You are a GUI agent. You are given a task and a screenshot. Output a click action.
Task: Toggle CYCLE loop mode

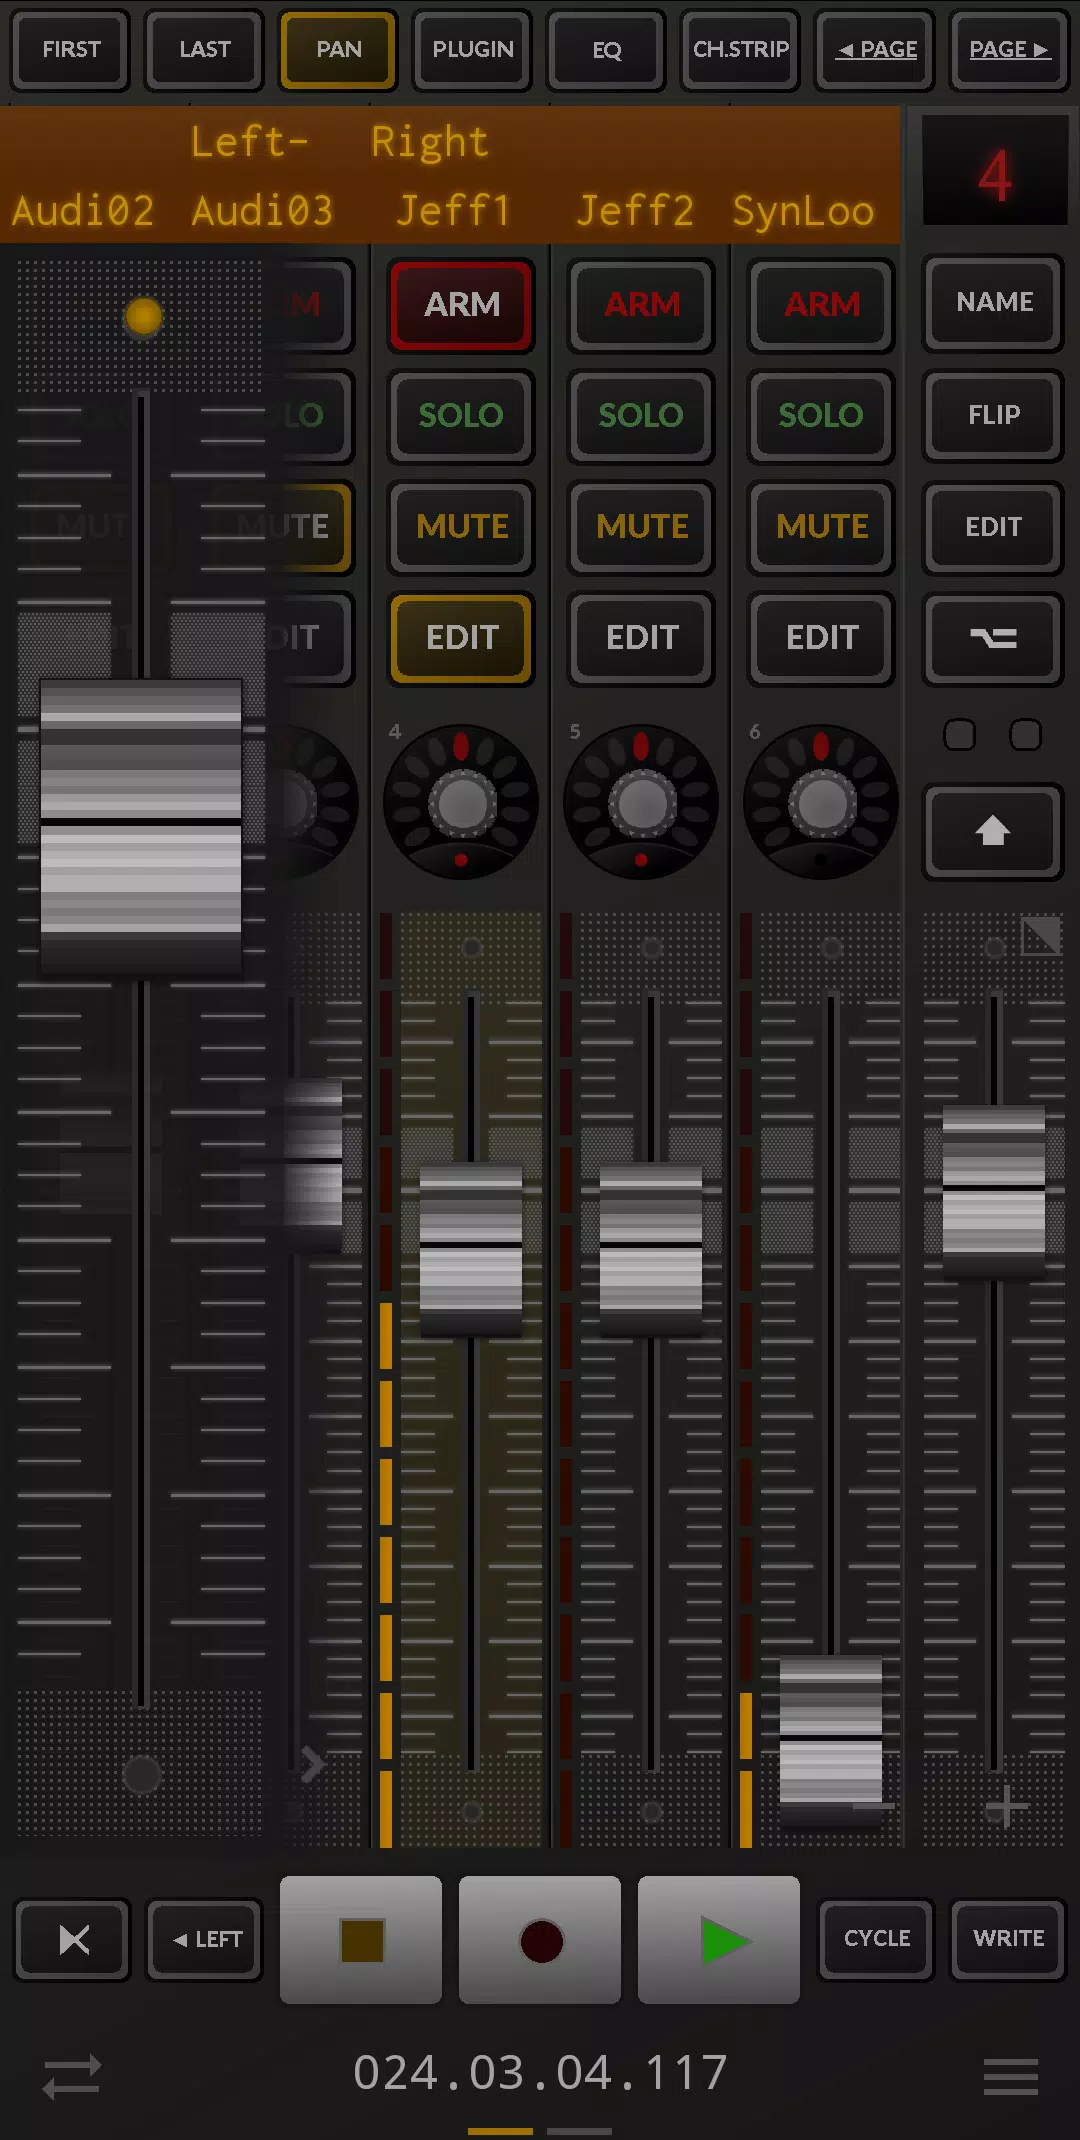pos(876,1939)
